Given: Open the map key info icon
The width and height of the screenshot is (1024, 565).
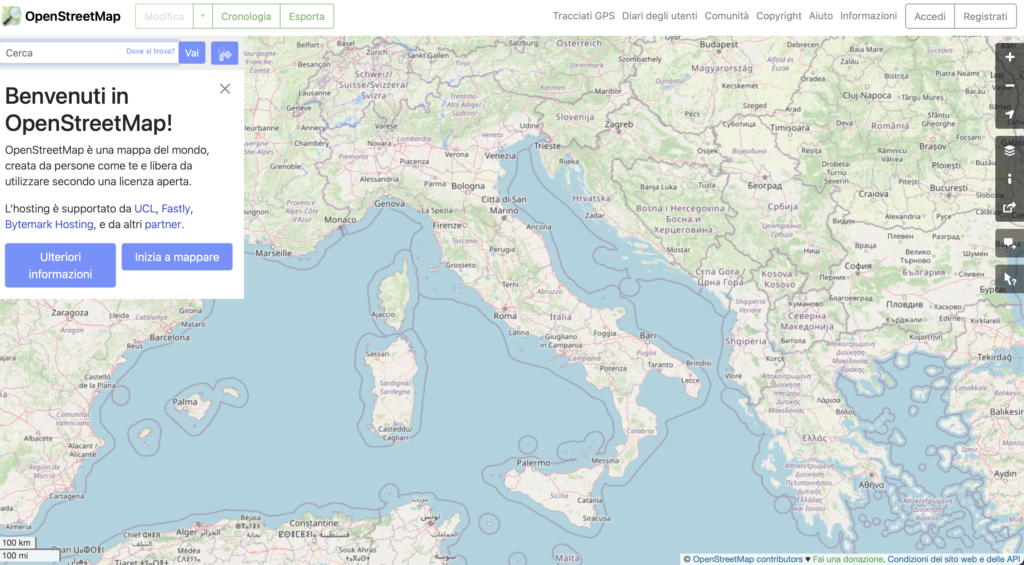Looking at the screenshot, I should (x=1010, y=179).
